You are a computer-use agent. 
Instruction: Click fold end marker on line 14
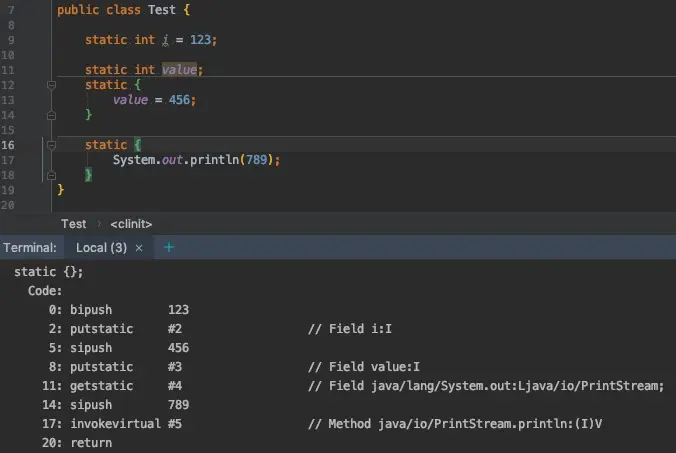[x=51, y=115]
